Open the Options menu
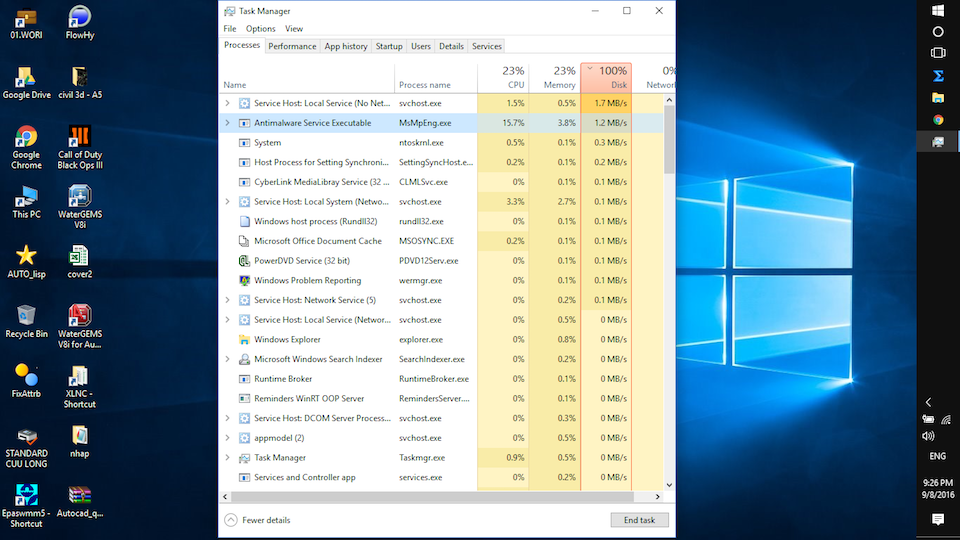 click(260, 29)
